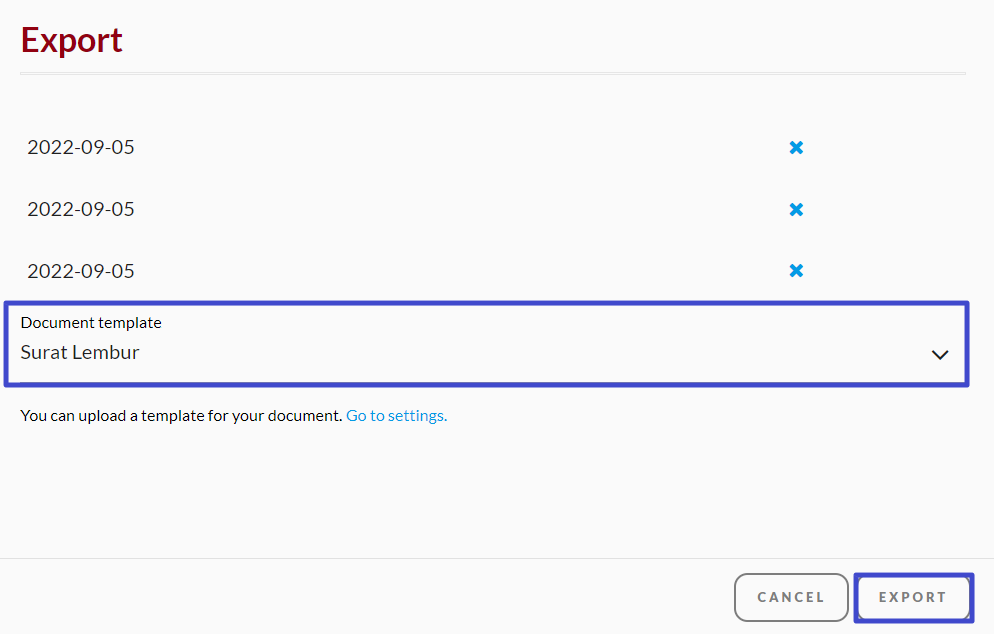This screenshot has height=634, width=994.
Task: Delete the bottom date from the list
Action: click(796, 271)
